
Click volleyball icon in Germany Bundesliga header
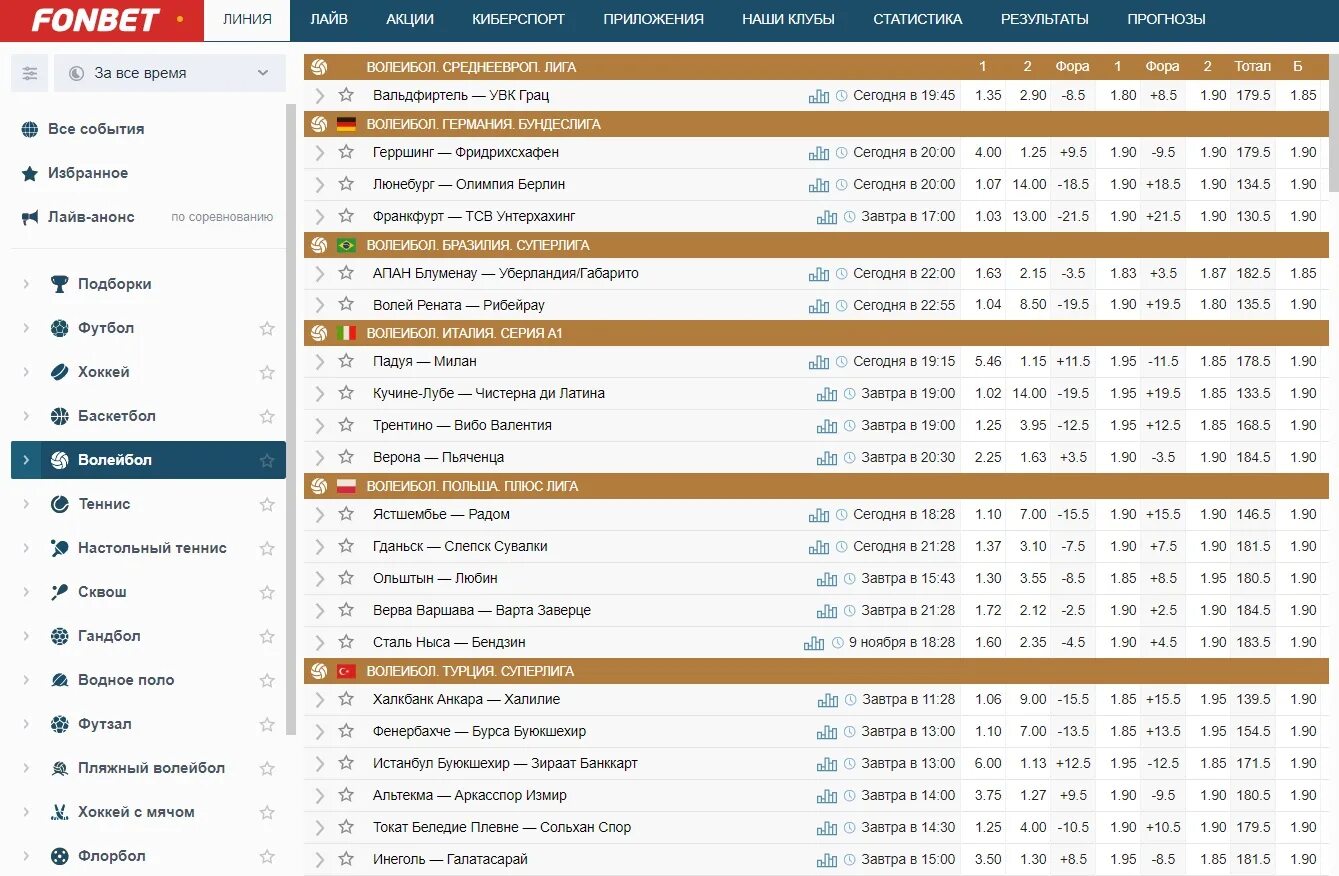[319, 124]
